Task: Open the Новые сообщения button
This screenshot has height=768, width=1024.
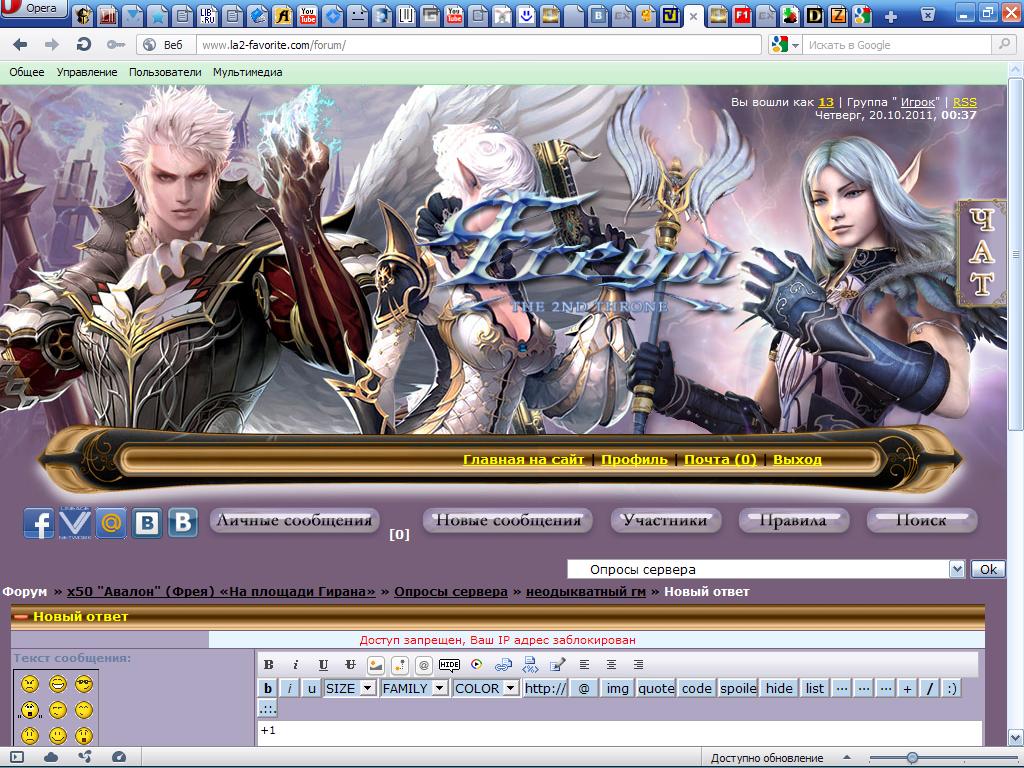Action: coord(508,520)
